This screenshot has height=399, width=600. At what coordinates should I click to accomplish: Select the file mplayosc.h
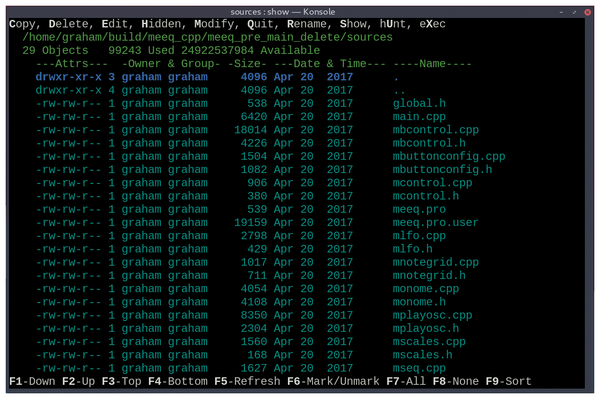426,328
